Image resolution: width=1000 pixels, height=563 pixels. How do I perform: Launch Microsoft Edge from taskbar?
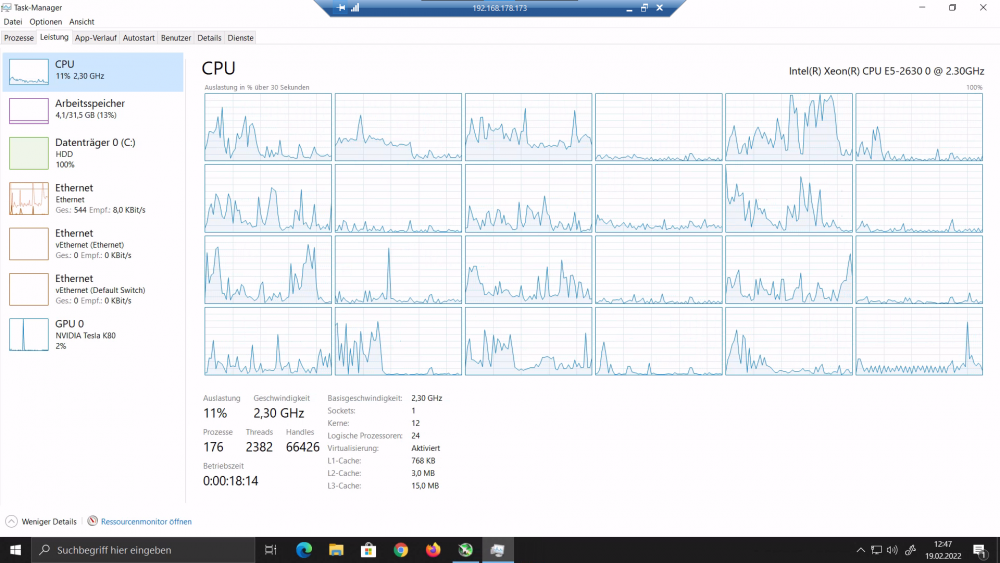[x=304, y=550]
